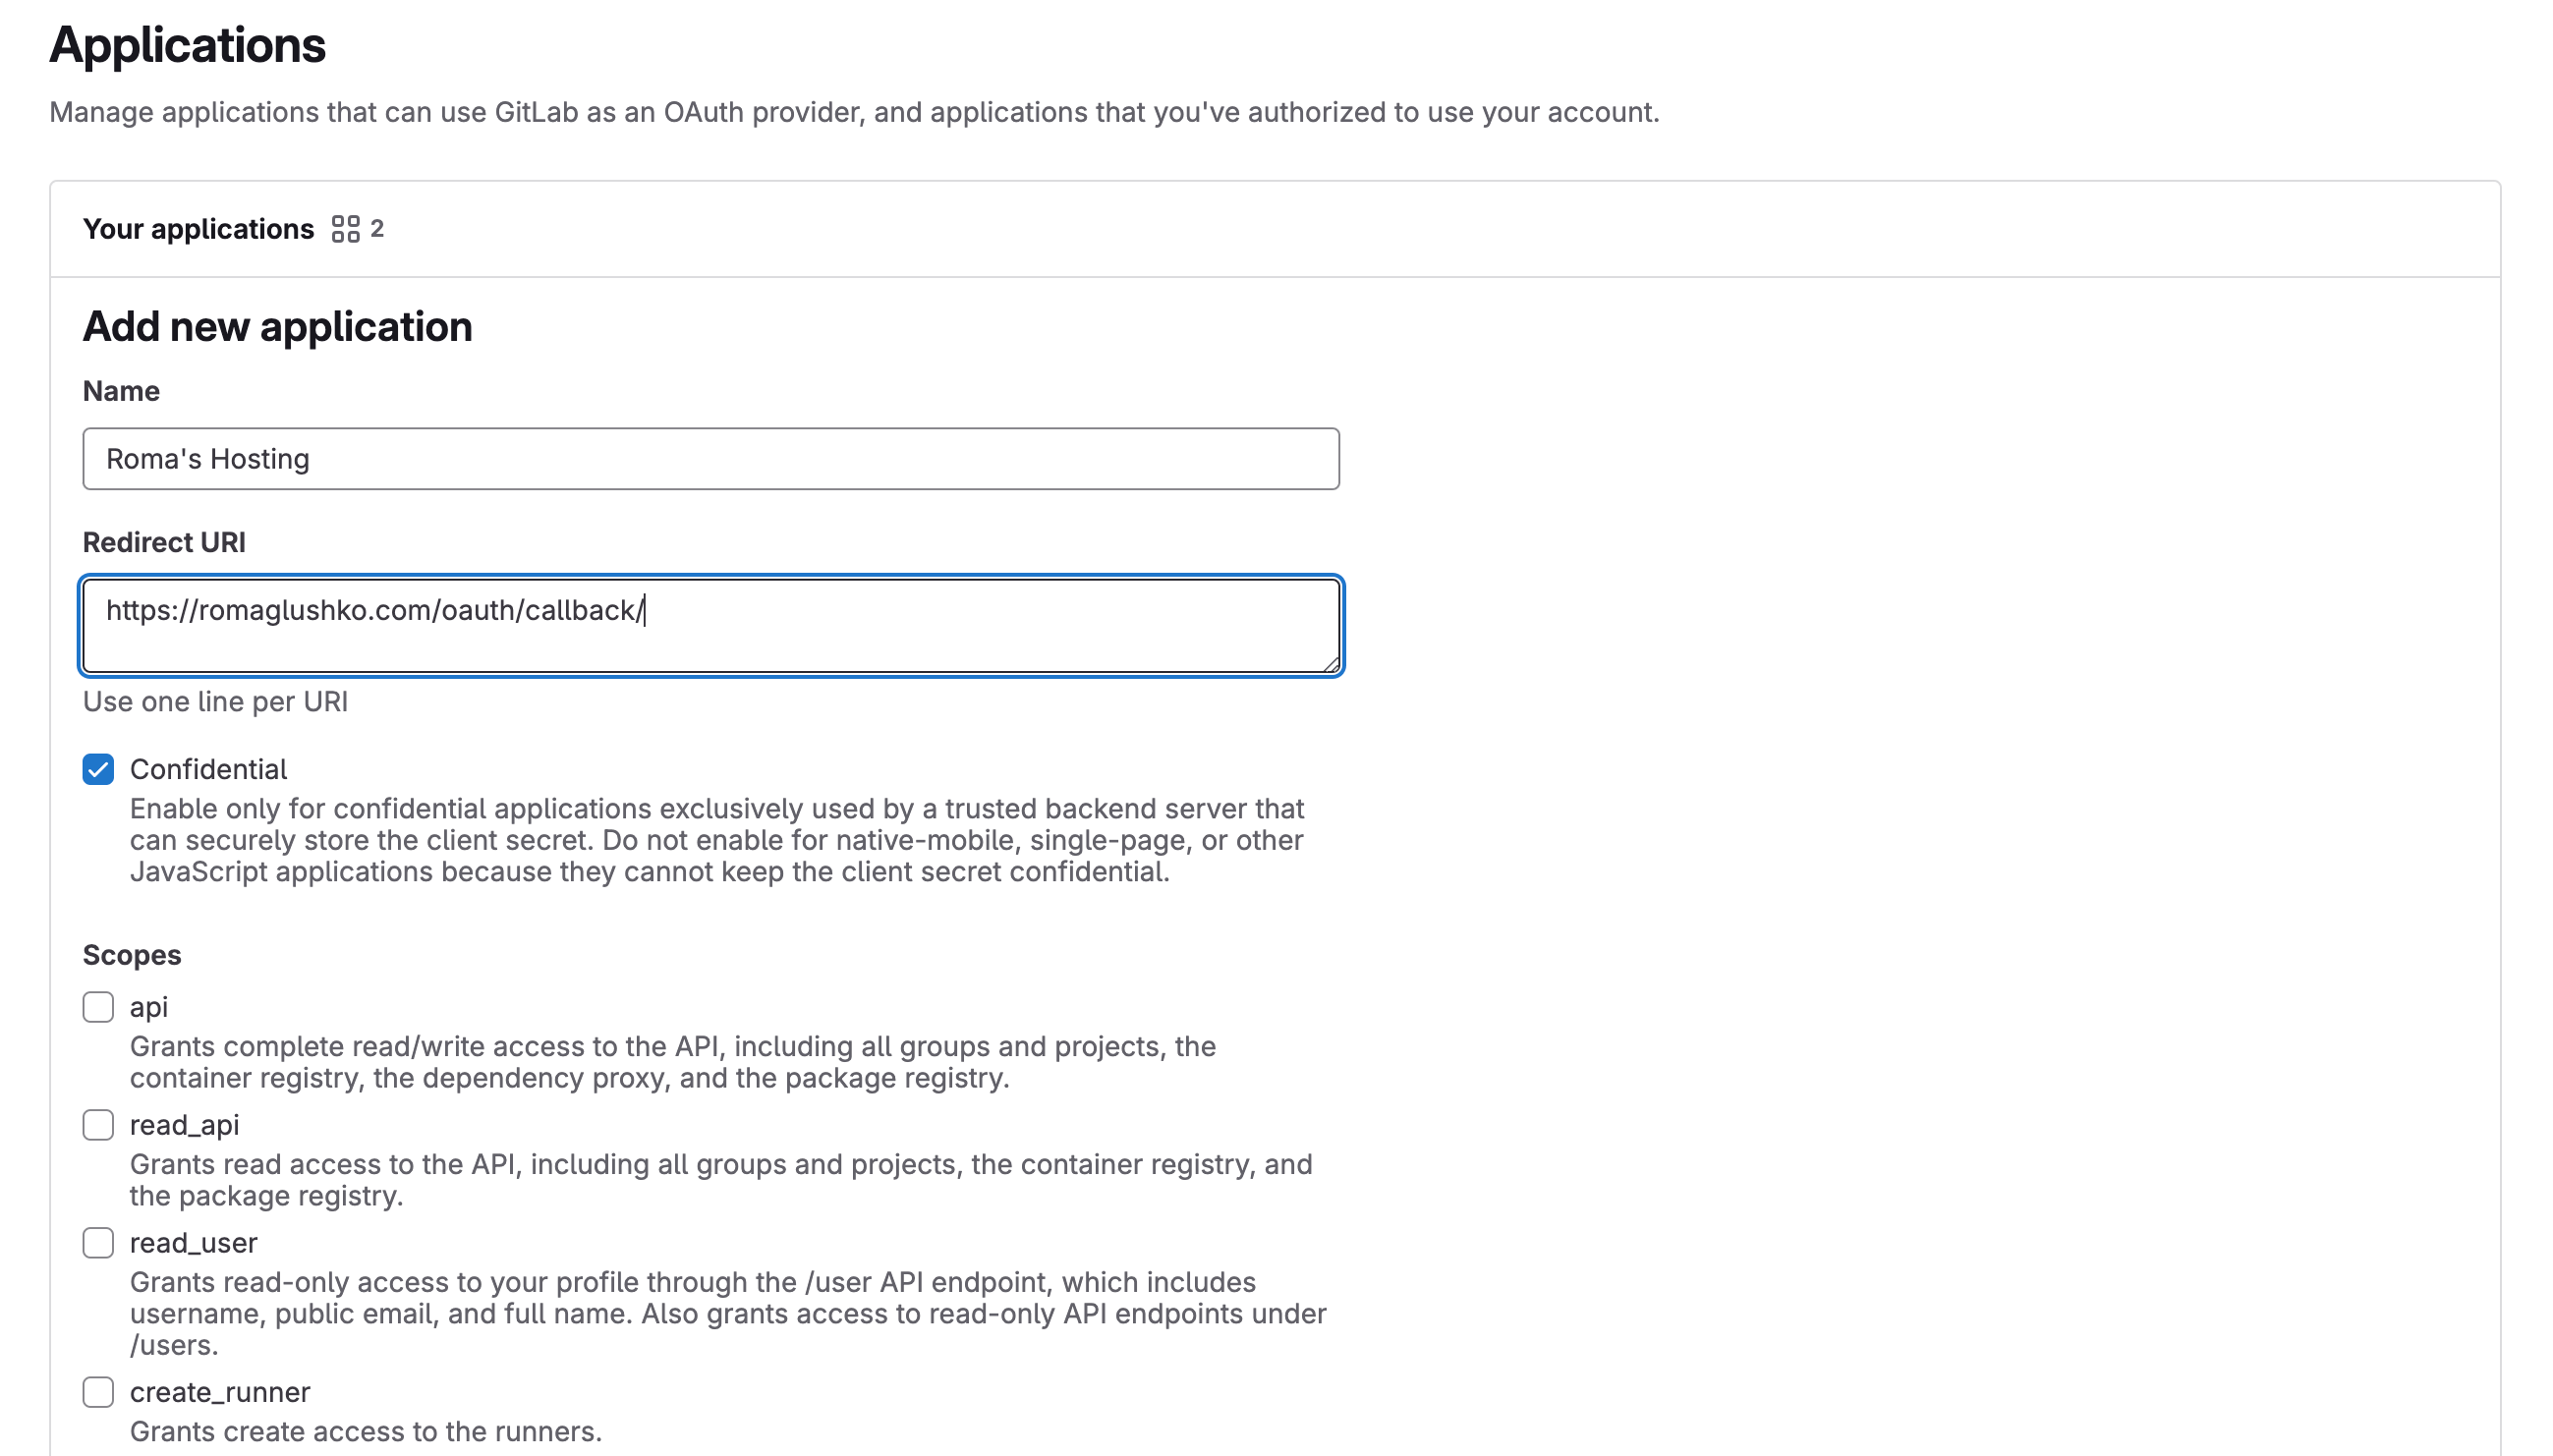Click the Your applications grid icon
Viewport: 2553px width, 1456px height.
[x=344, y=230]
